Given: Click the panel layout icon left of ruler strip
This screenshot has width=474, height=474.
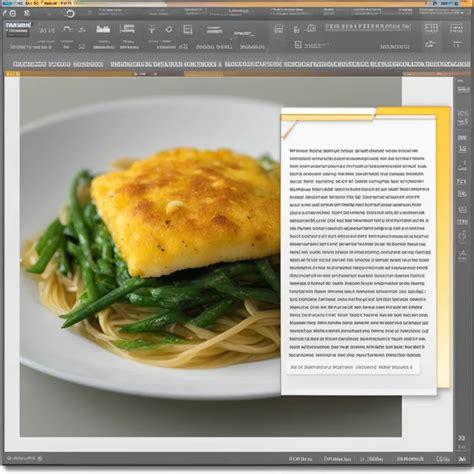Looking at the screenshot, I should [x=278, y=29].
